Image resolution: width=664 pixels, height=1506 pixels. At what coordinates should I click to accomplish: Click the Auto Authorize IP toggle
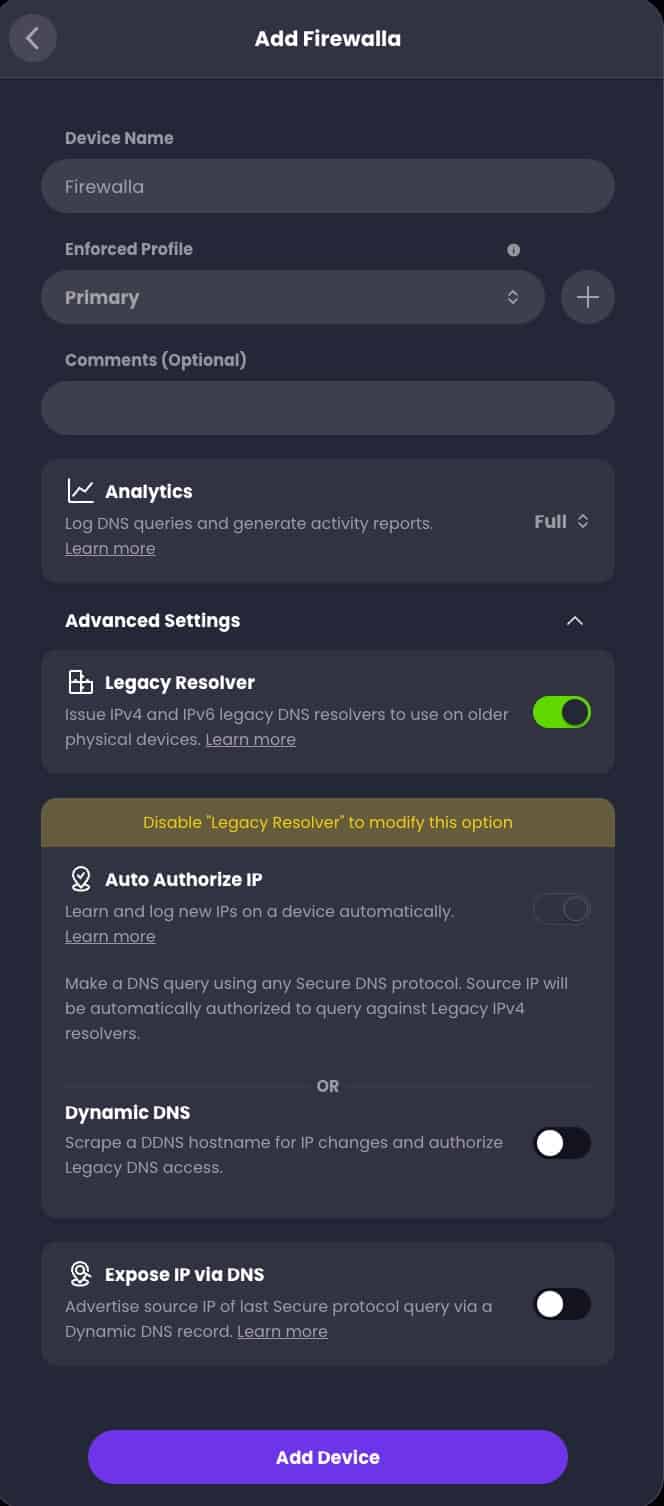562,909
